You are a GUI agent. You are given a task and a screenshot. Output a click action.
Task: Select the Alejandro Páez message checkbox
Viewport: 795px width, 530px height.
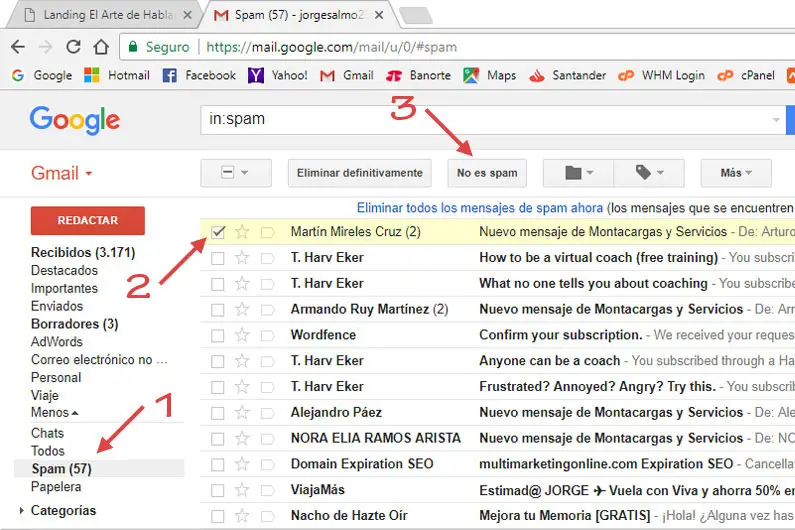tap(218, 413)
